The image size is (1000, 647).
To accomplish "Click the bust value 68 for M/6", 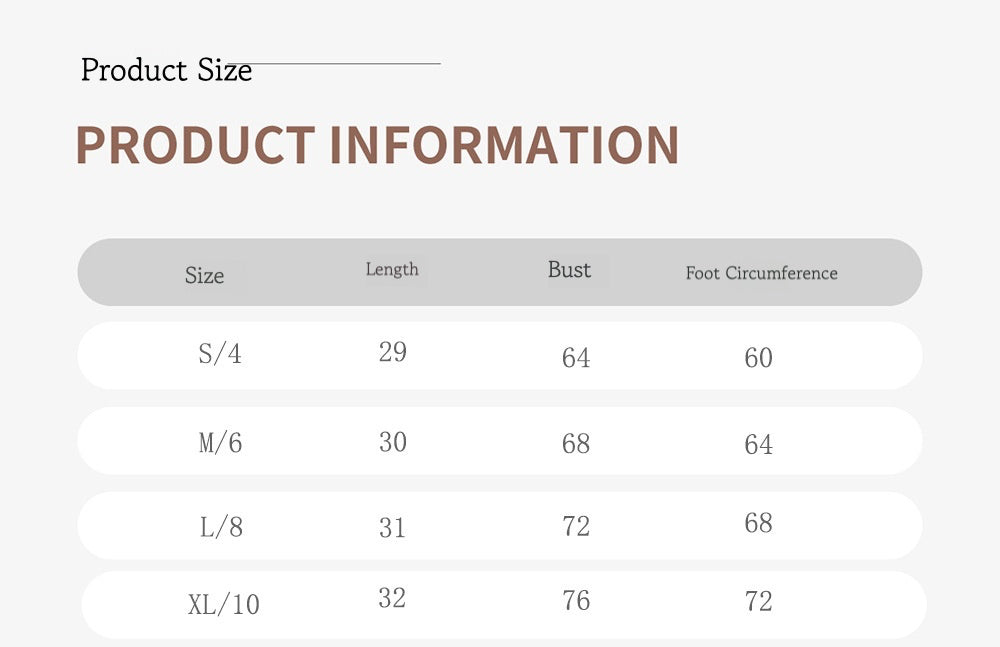I will coord(576,444).
